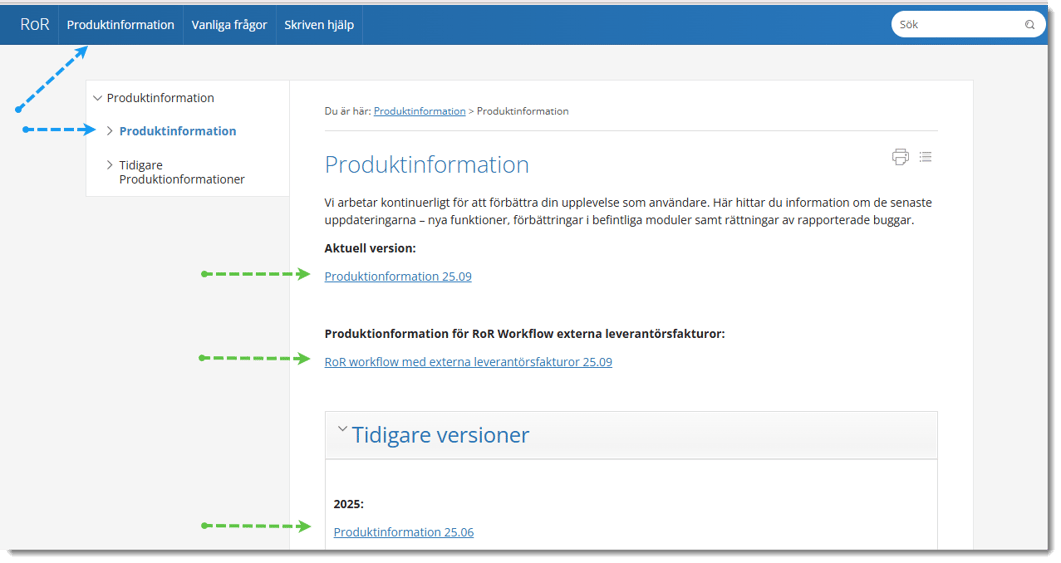Select top-level Produktinformation in sidebar tree

(x=160, y=98)
